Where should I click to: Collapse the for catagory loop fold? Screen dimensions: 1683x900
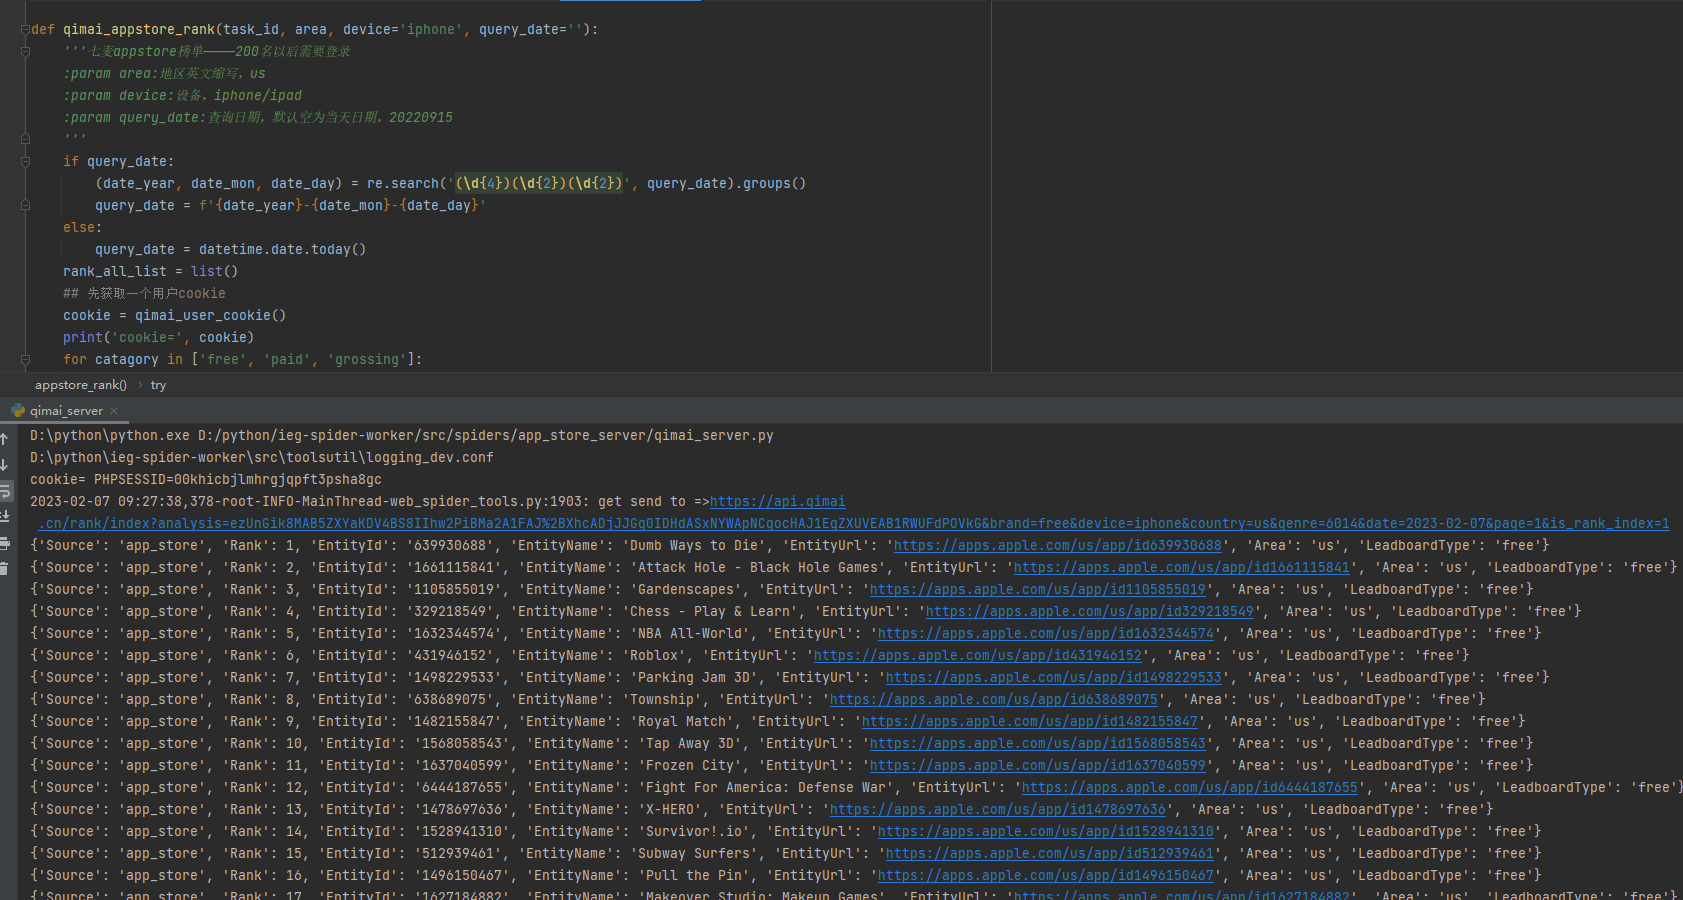click(25, 359)
